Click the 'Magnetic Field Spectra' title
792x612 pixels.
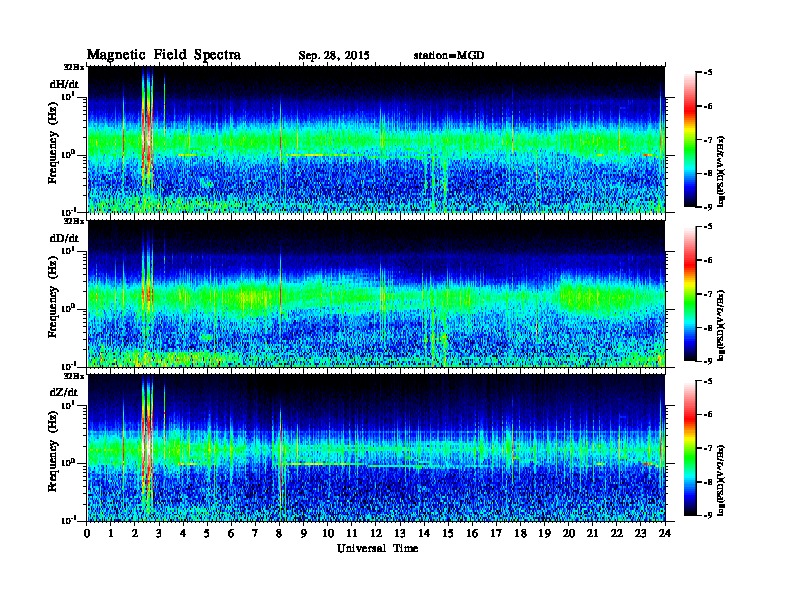tap(164, 55)
